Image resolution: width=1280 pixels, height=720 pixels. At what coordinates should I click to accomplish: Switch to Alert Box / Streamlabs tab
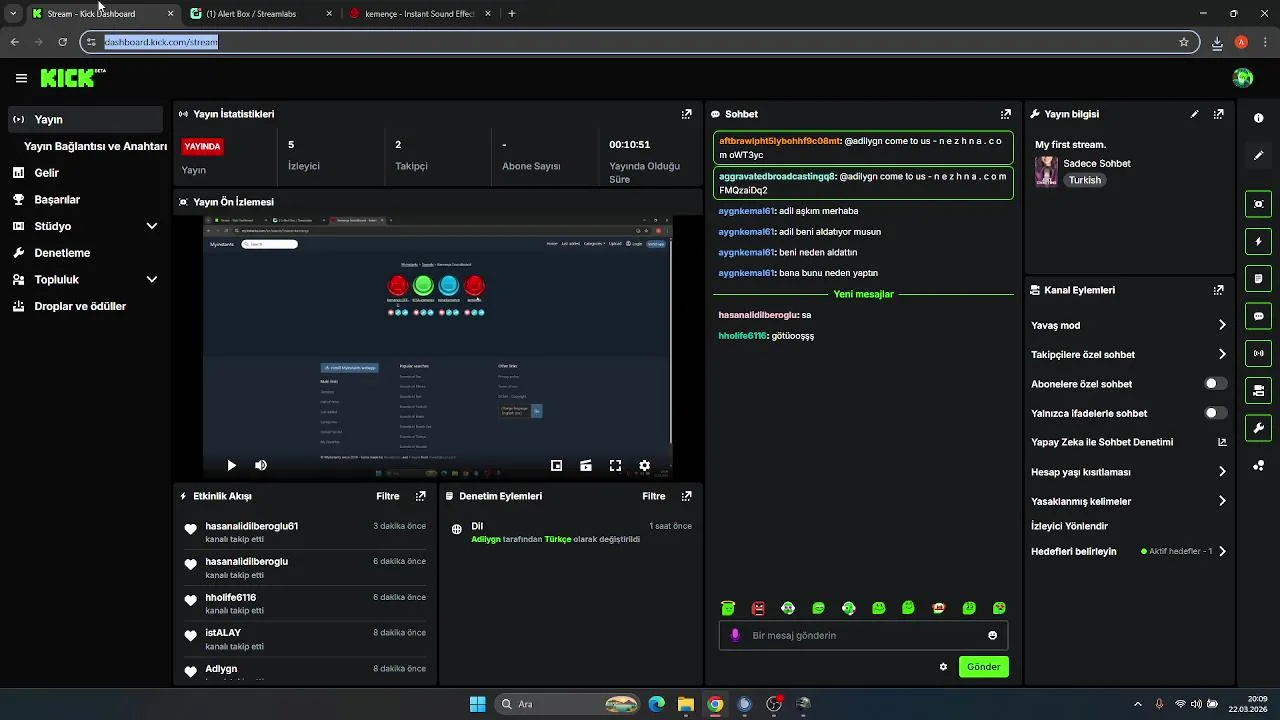[260, 14]
